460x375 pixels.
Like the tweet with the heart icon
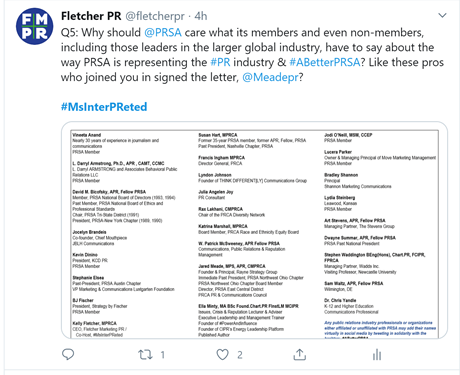[223, 355]
